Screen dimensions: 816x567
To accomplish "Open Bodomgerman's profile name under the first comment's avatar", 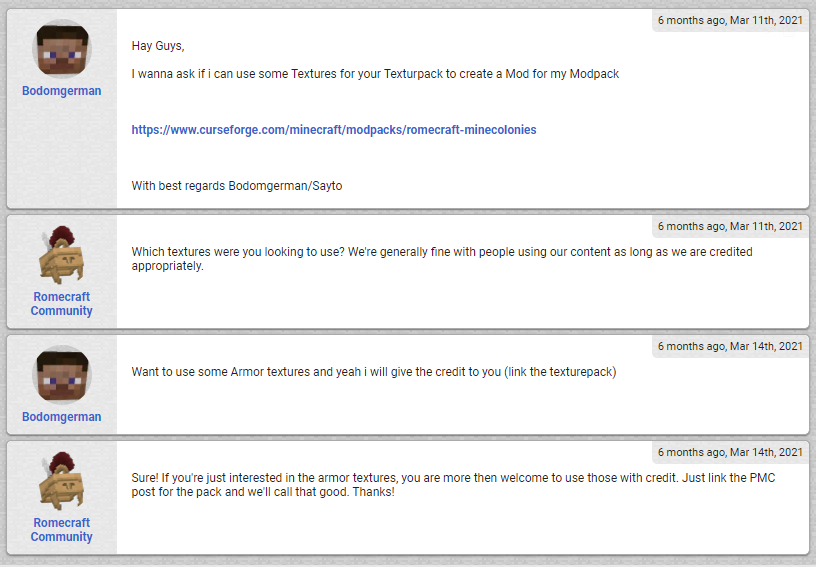I will click(x=62, y=91).
